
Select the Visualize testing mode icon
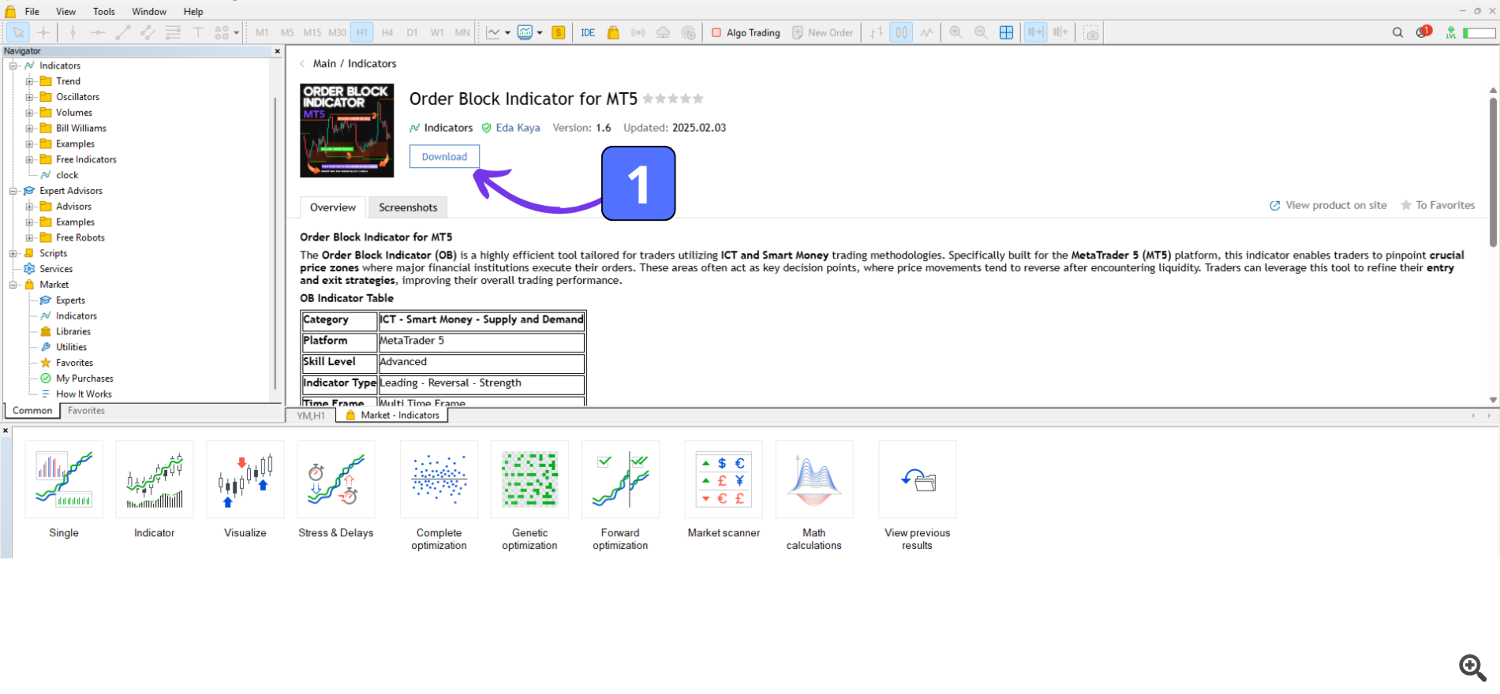tap(245, 478)
